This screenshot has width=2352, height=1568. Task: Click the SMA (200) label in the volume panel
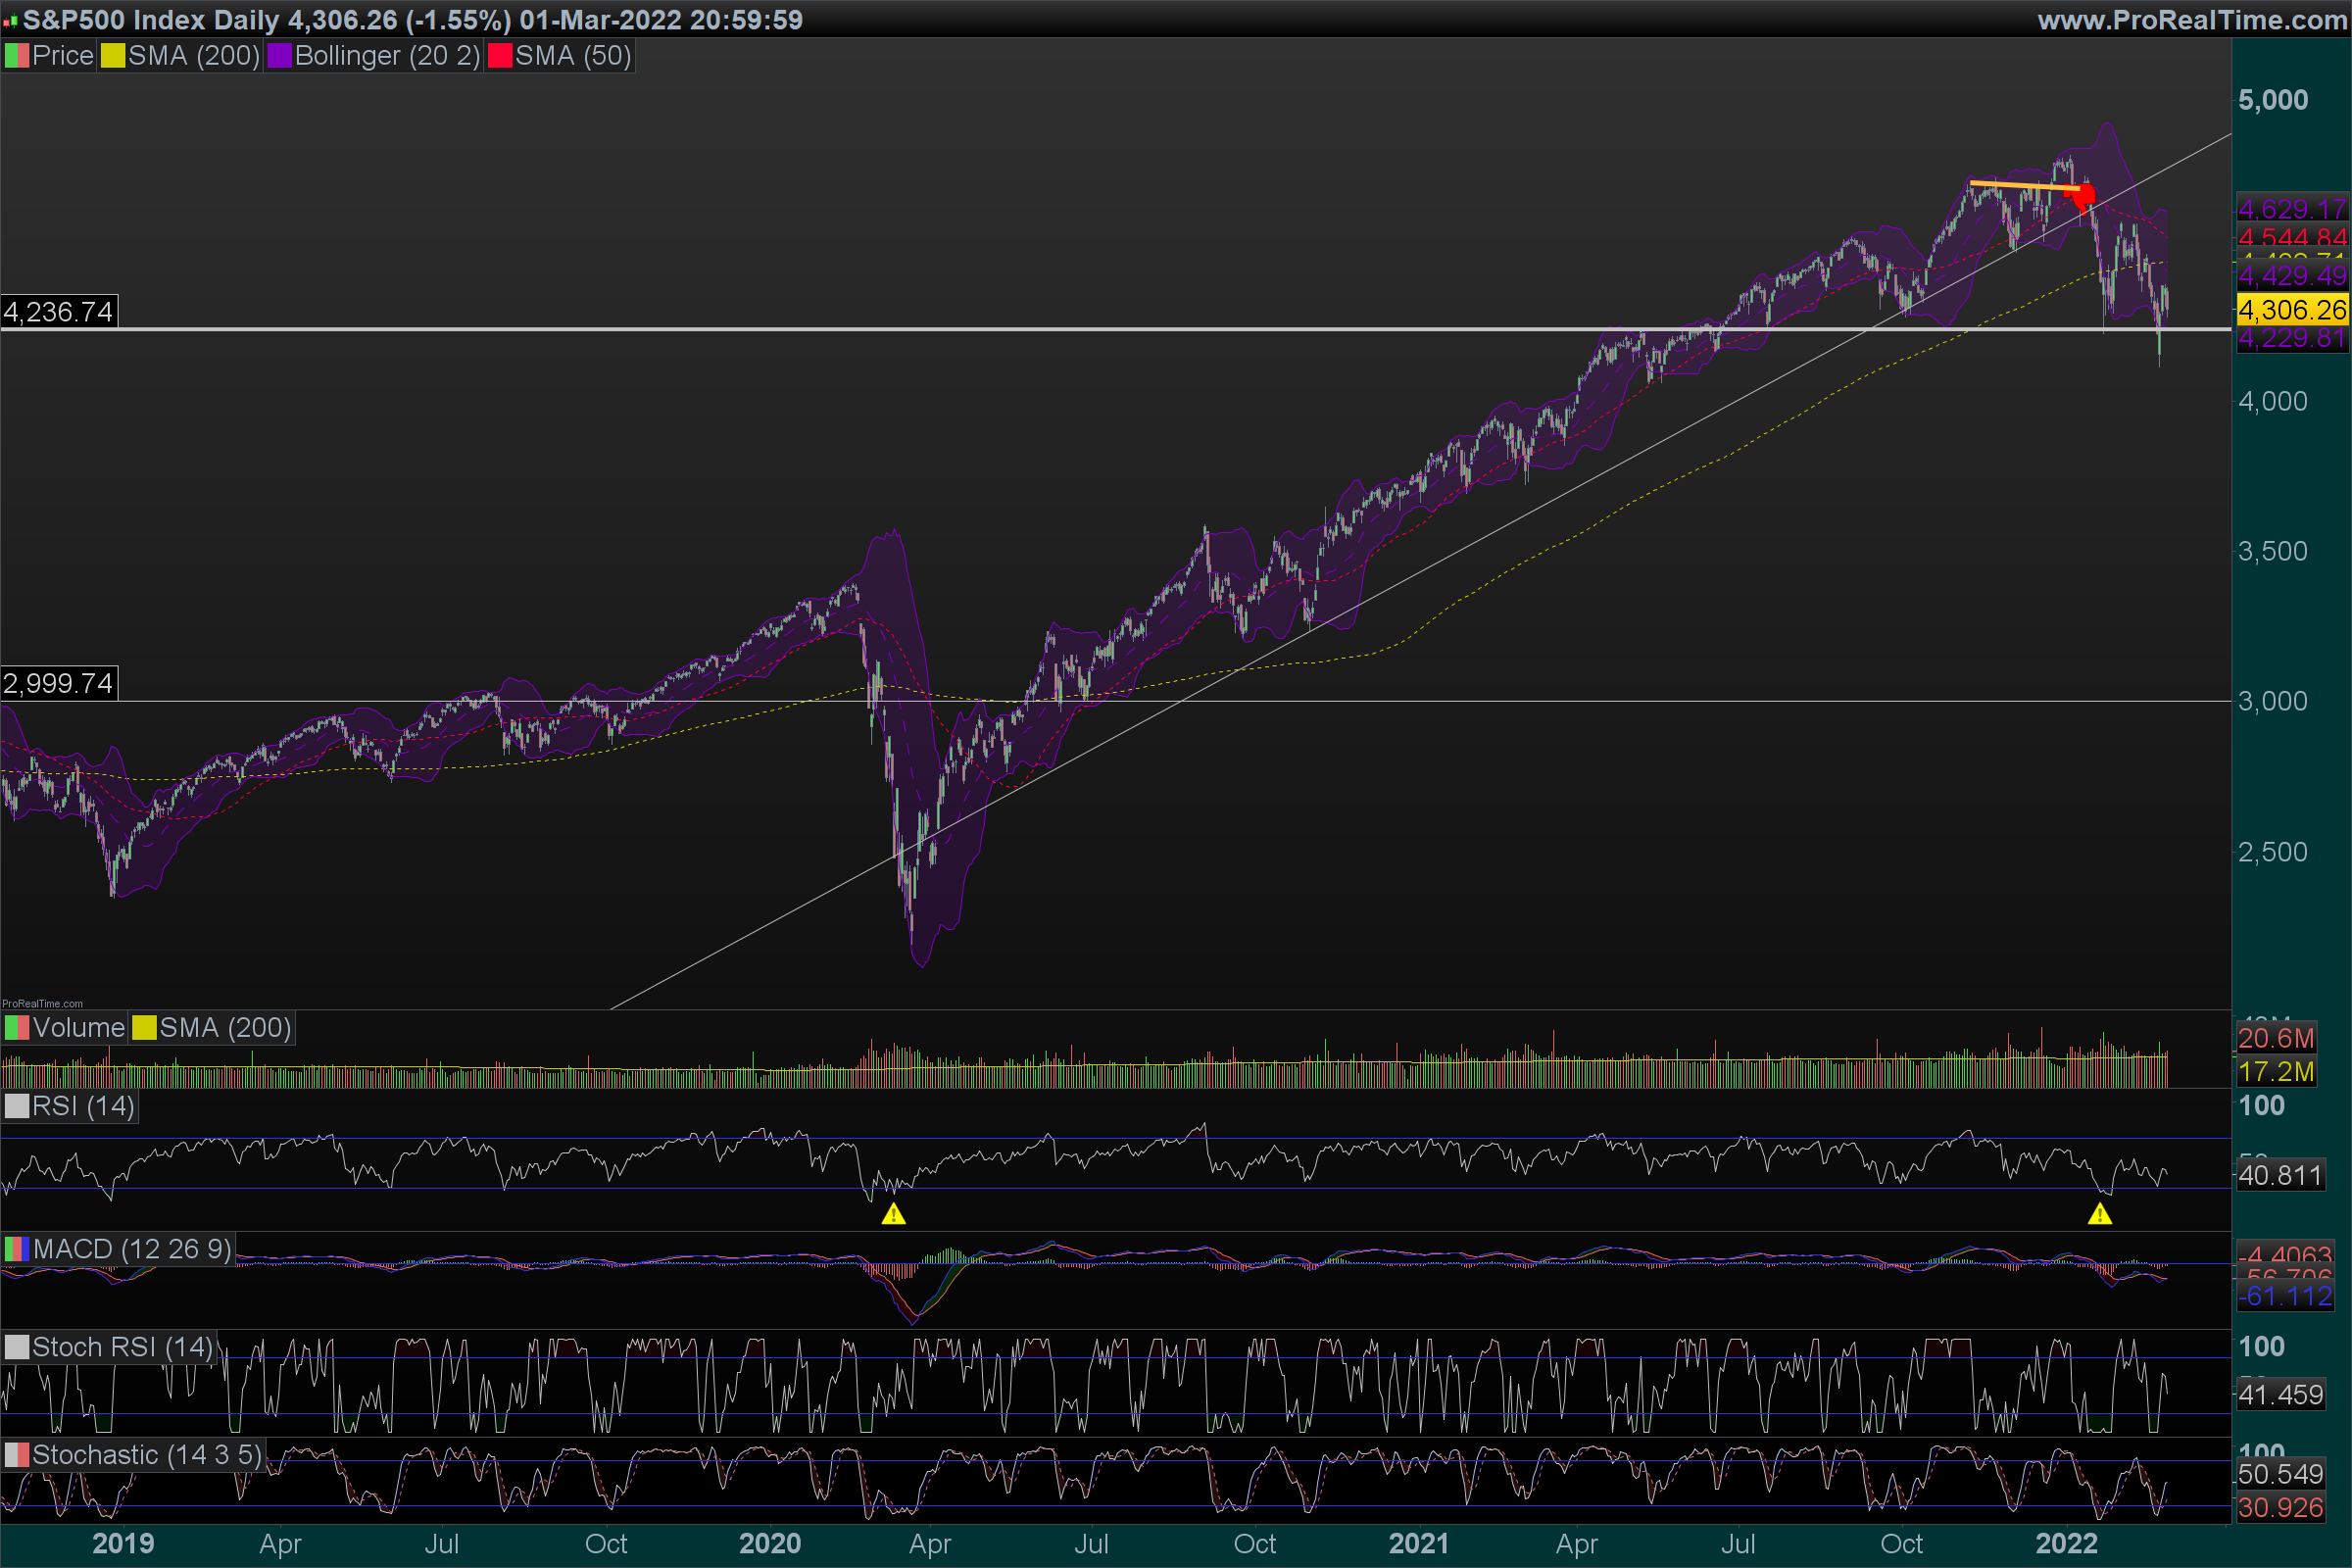coord(224,1028)
